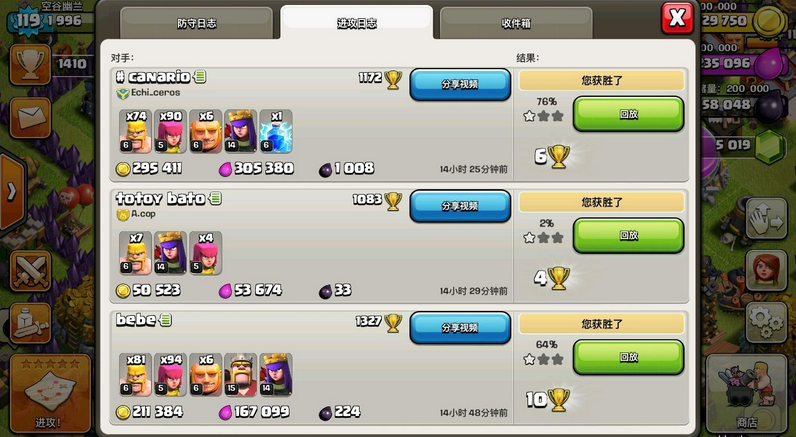Open the 商店 shop icon
The image size is (796, 437).
coord(748,393)
